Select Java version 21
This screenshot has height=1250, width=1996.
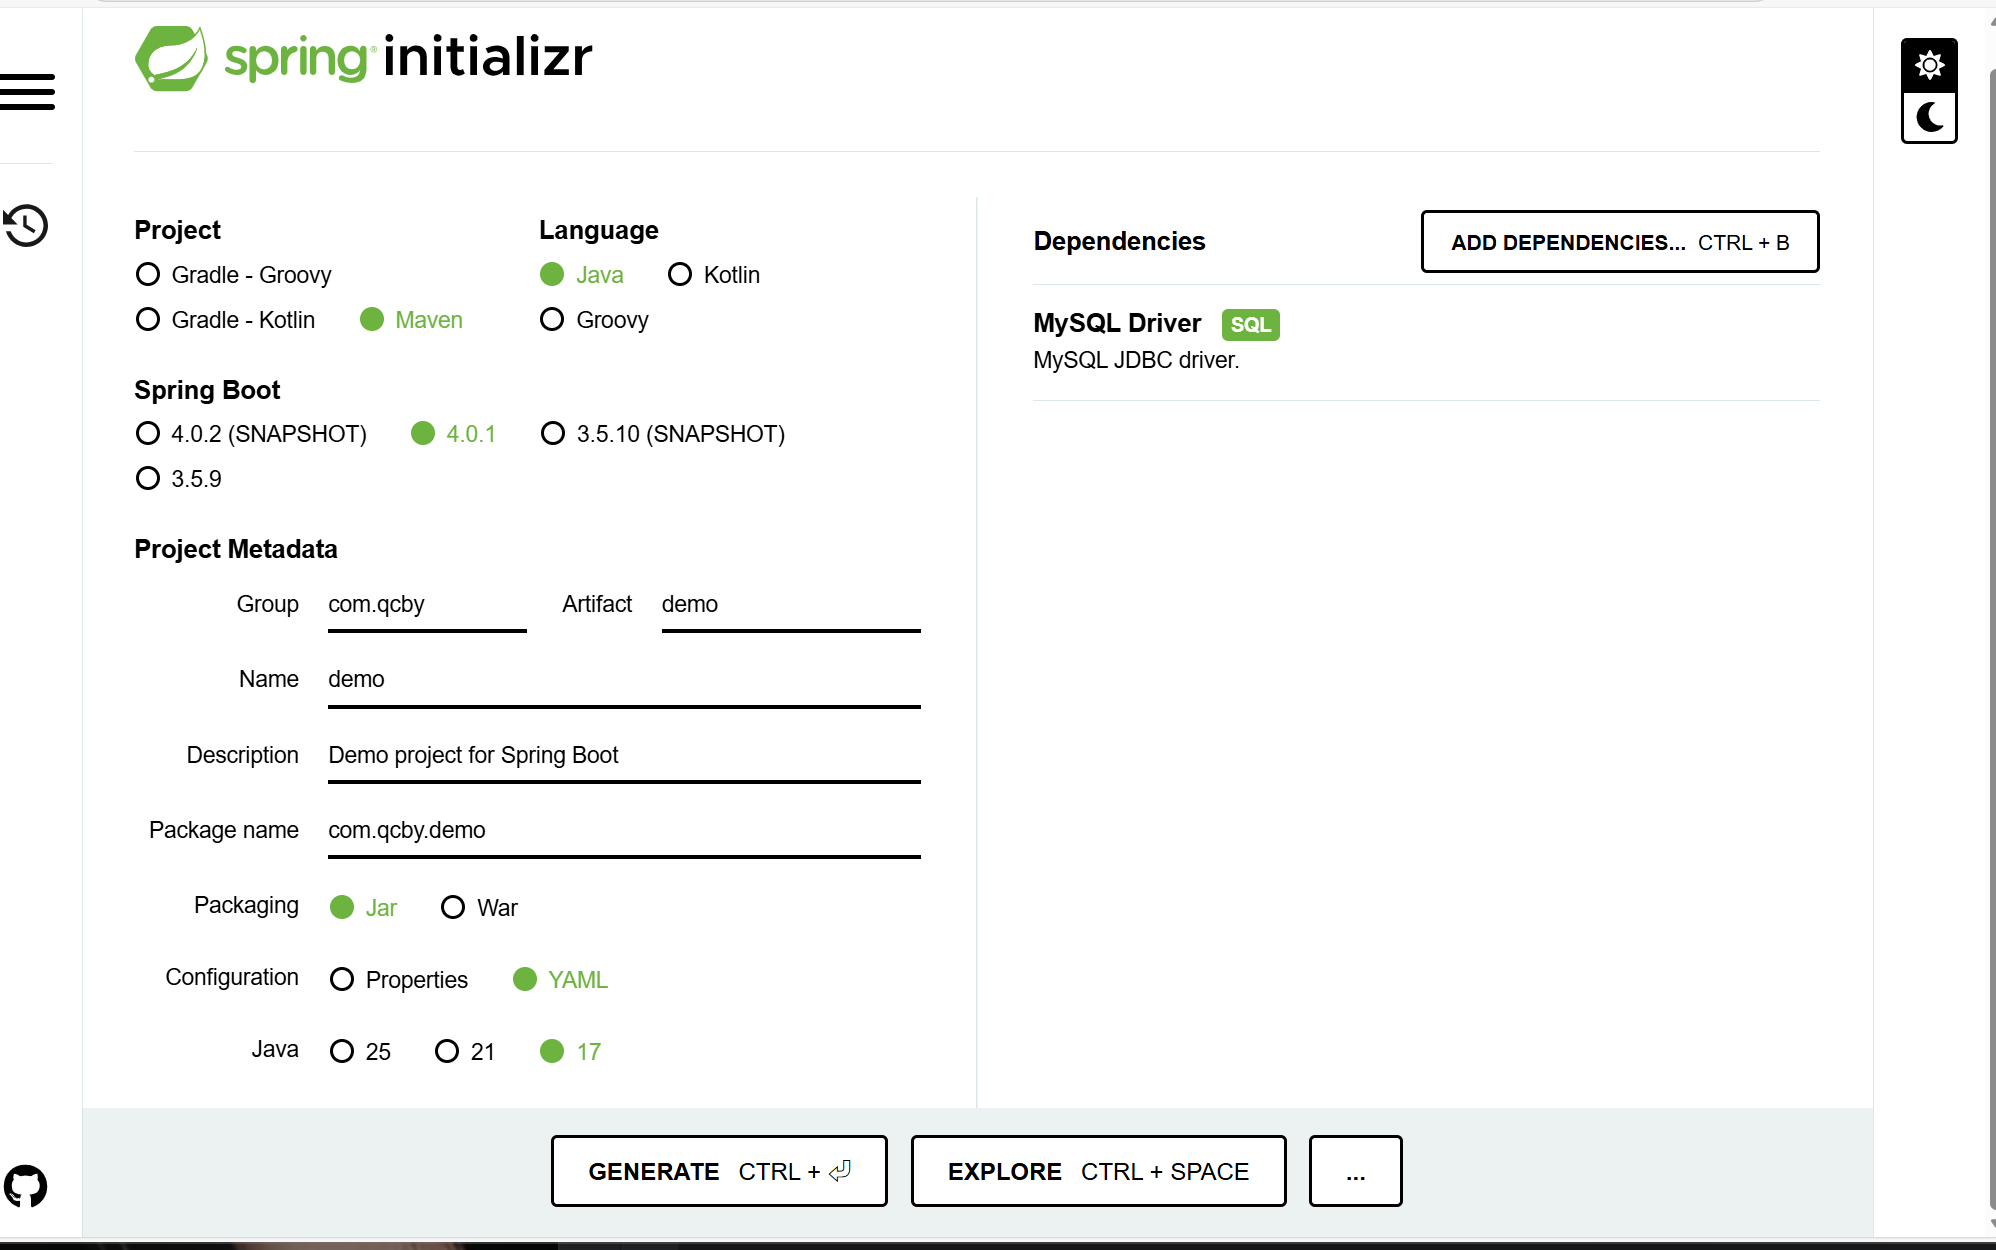pos(447,1051)
